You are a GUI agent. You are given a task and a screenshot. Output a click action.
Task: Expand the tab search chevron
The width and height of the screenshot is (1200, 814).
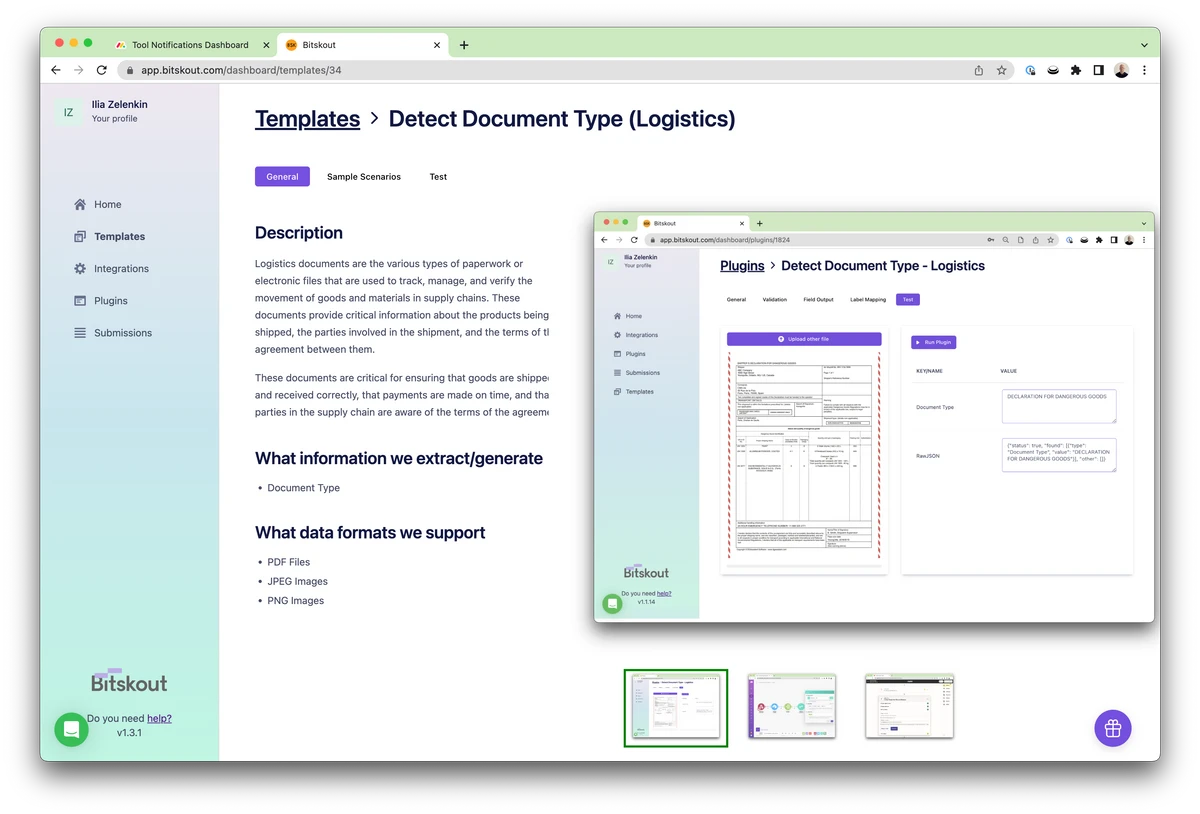(x=1144, y=45)
